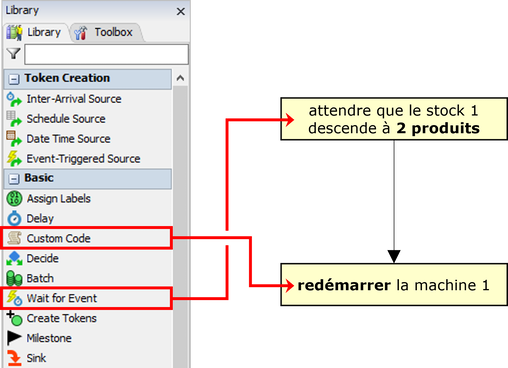This screenshot has width=508, height=368.
Task: Collapse the Token Creation group
Action: (14, 79)
